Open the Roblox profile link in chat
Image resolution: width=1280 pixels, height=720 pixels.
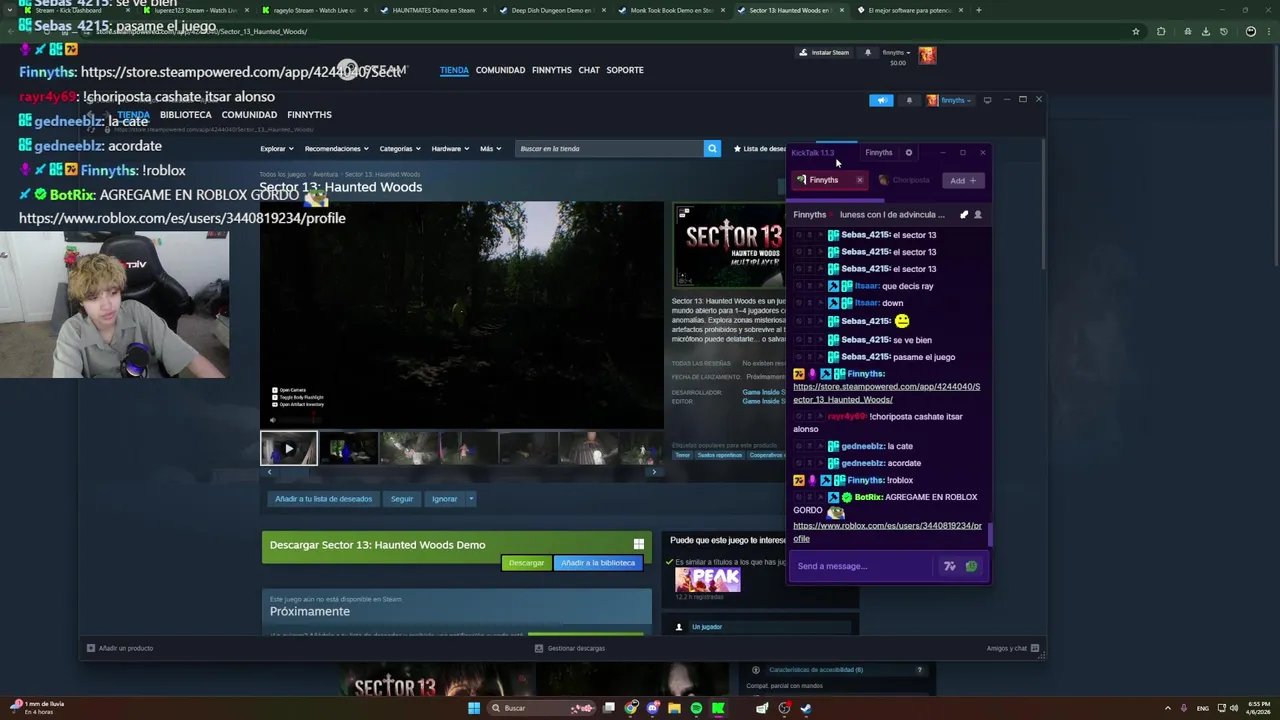click(887, 532)
